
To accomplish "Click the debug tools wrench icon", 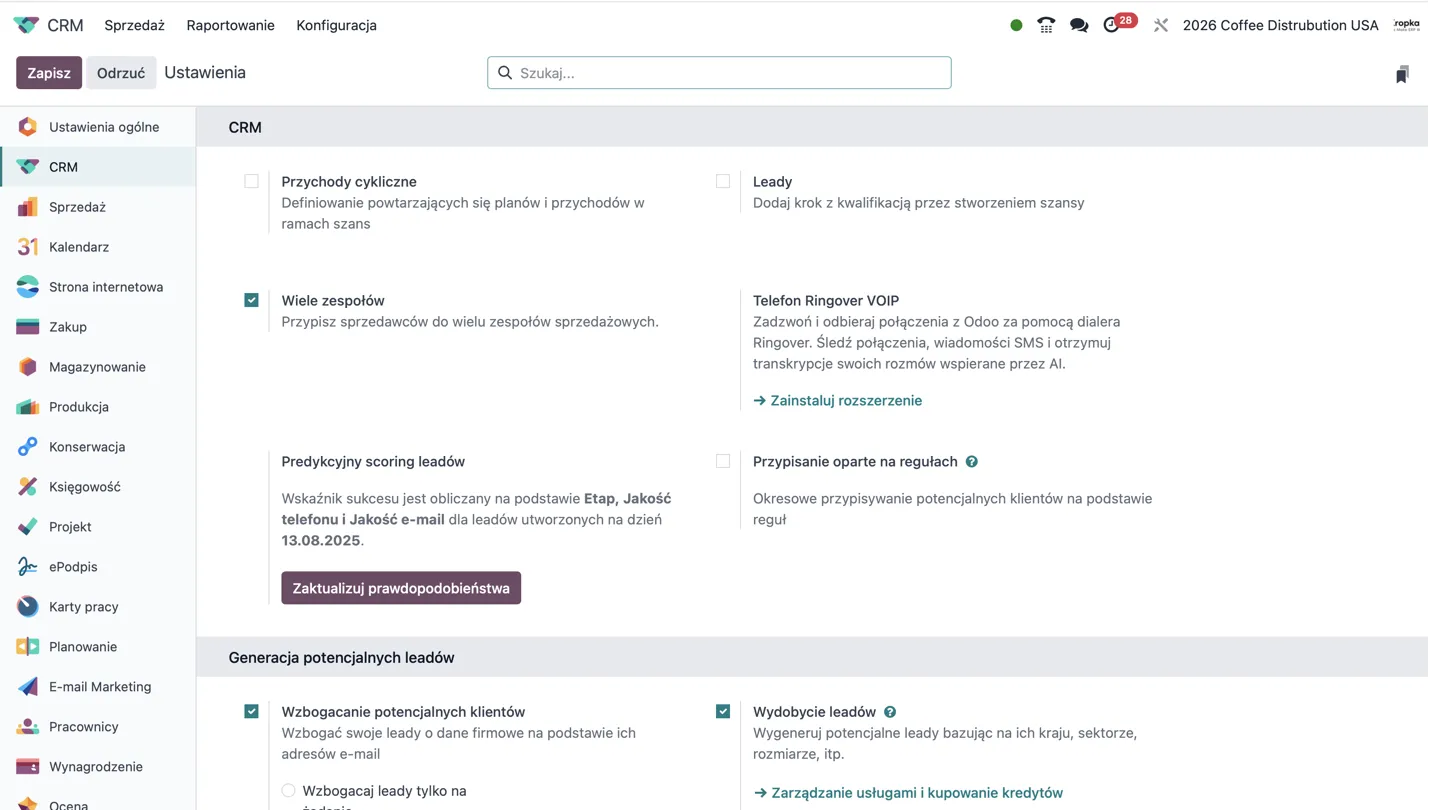I will coord(1160,25).
